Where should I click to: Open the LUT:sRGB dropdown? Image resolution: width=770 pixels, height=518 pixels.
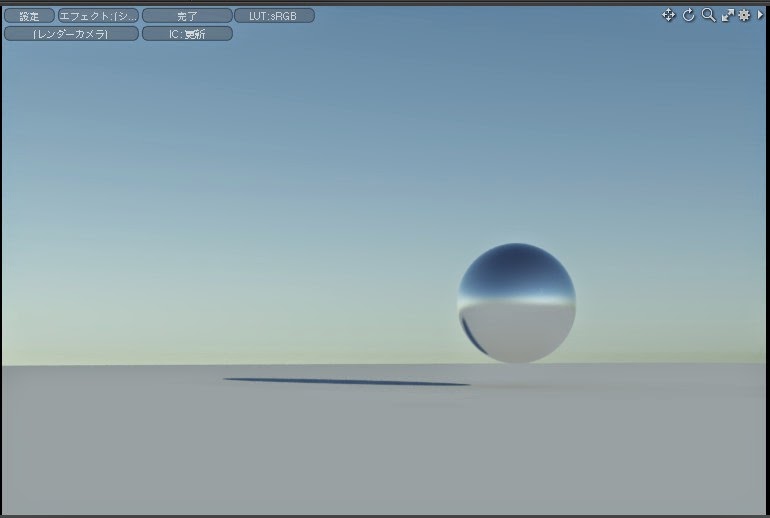[274, 16]
